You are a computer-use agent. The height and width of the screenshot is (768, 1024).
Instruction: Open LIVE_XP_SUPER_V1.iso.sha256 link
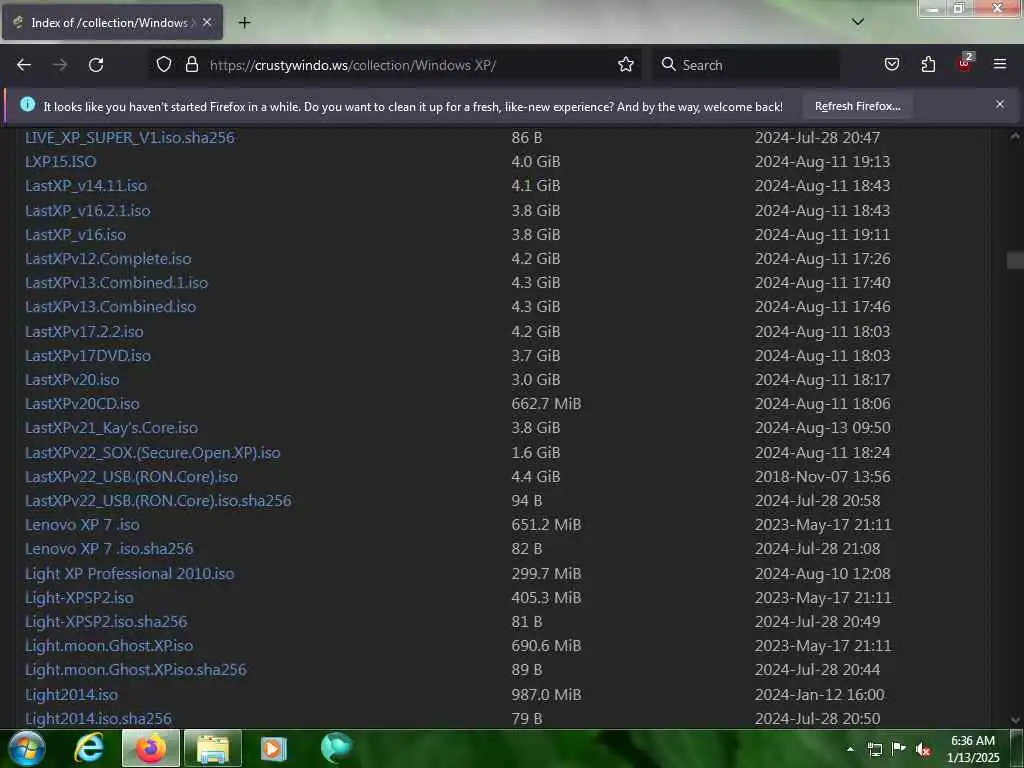[x=129, y=138]
